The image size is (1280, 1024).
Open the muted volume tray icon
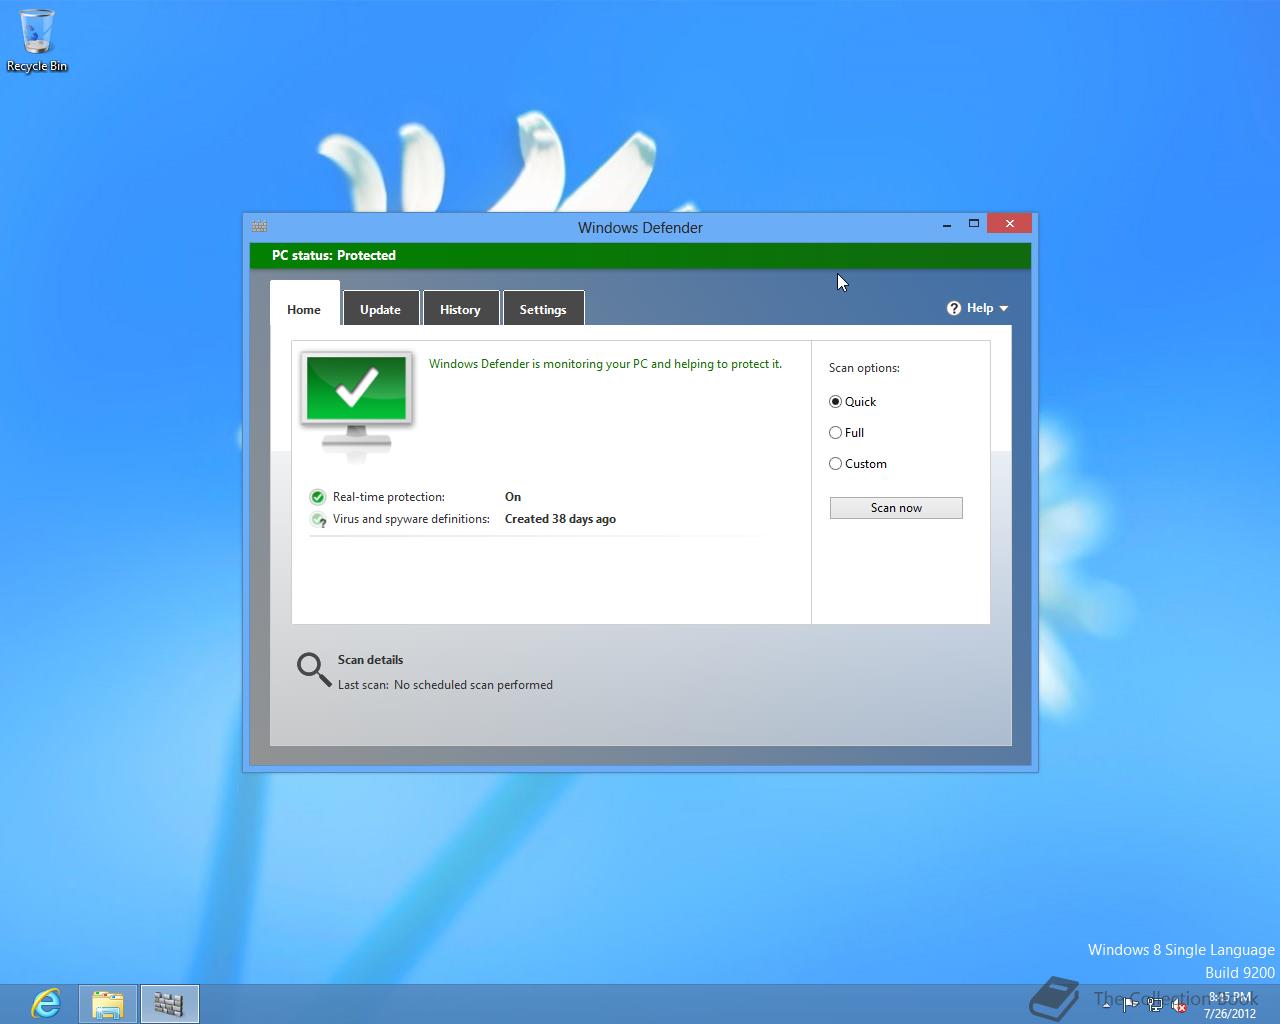coord(1179,1005)
